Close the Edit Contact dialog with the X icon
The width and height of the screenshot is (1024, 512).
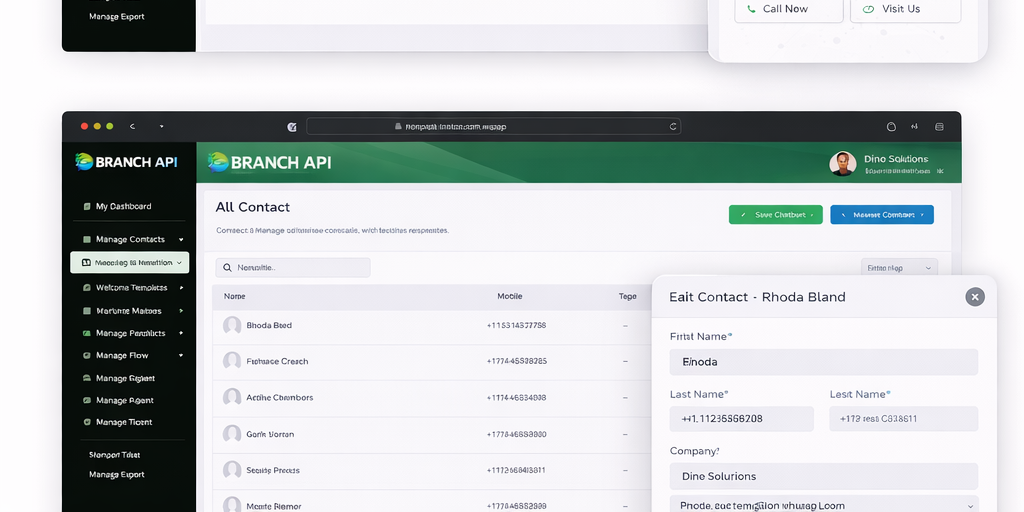tap(975, 297)
